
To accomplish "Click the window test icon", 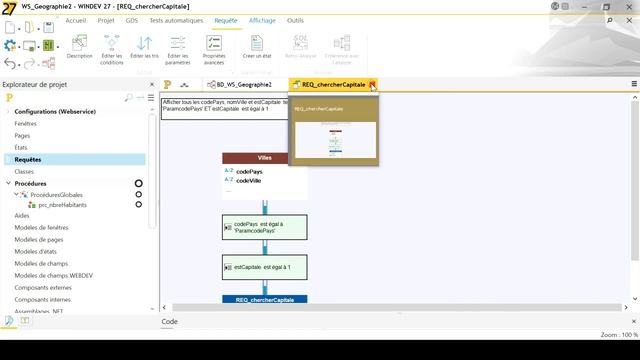I will [29, 46].
